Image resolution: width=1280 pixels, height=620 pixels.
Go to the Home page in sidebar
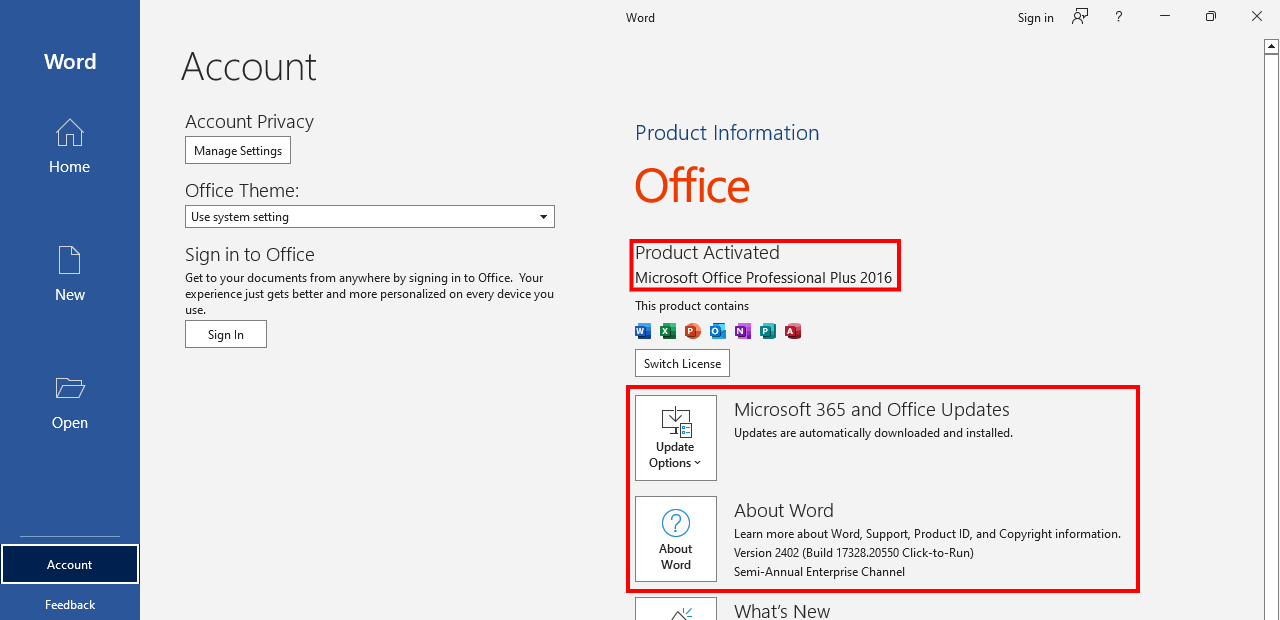click(69, 146)
